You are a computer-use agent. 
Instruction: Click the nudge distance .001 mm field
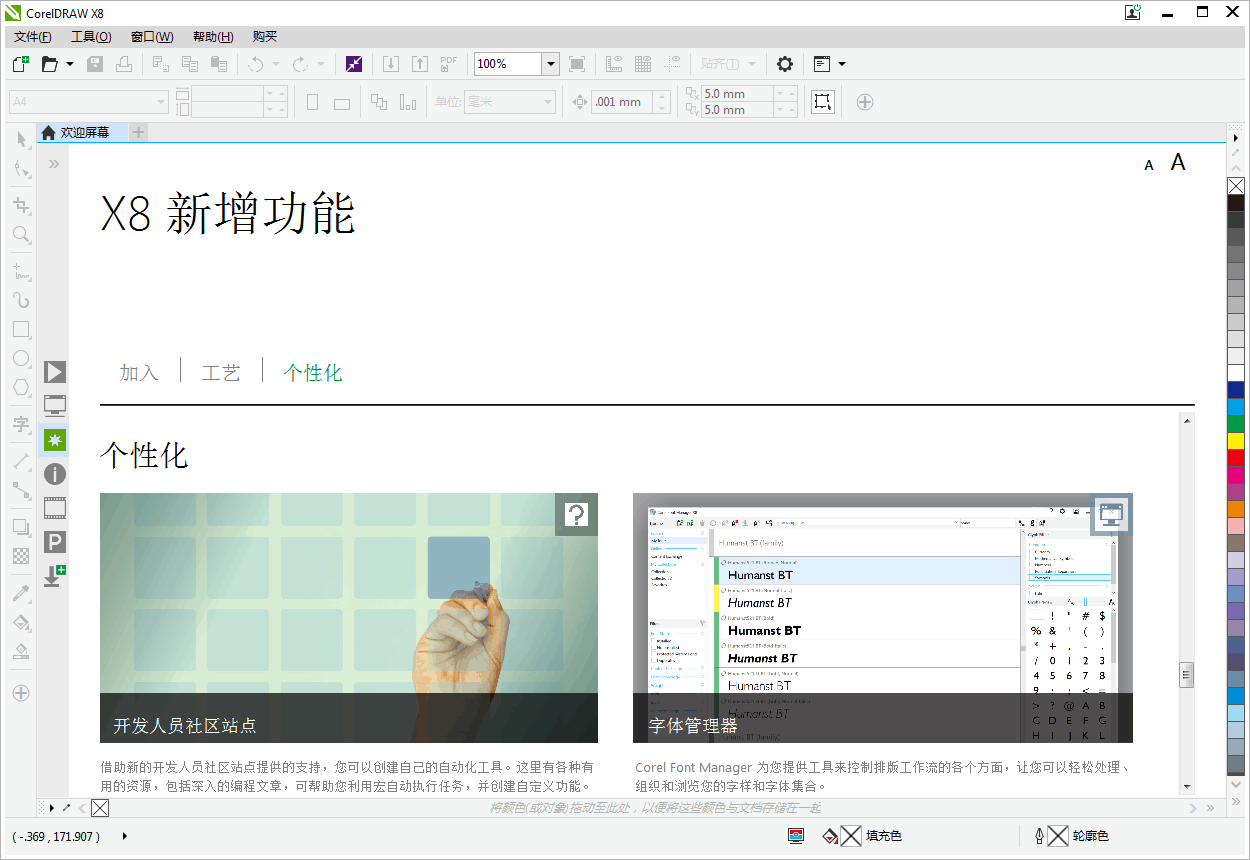(622, 102)
